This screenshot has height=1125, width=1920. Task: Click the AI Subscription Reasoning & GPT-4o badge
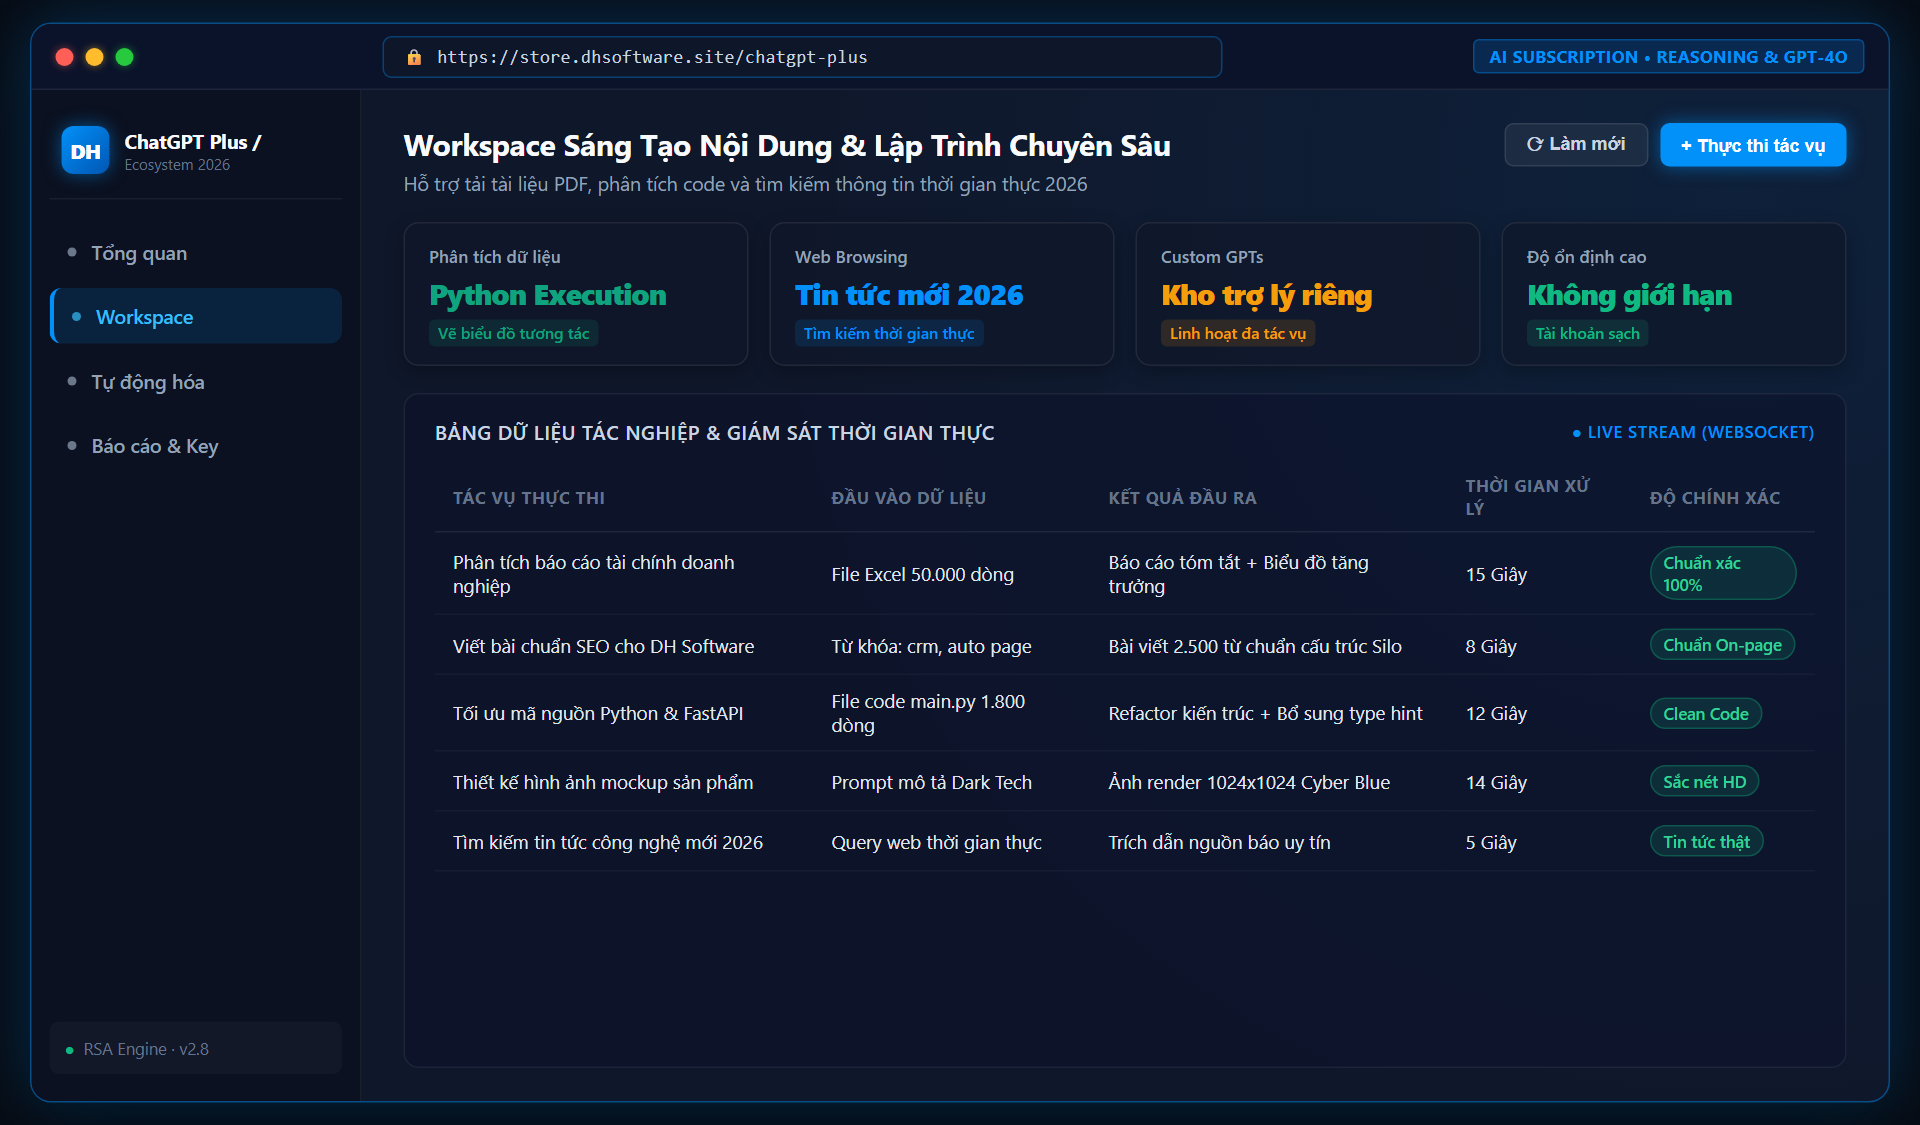point(1668,57)
